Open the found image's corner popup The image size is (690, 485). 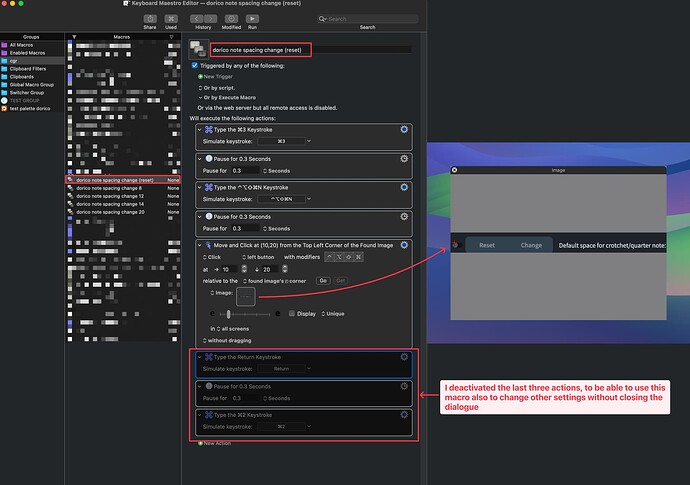tap(274, 281)
